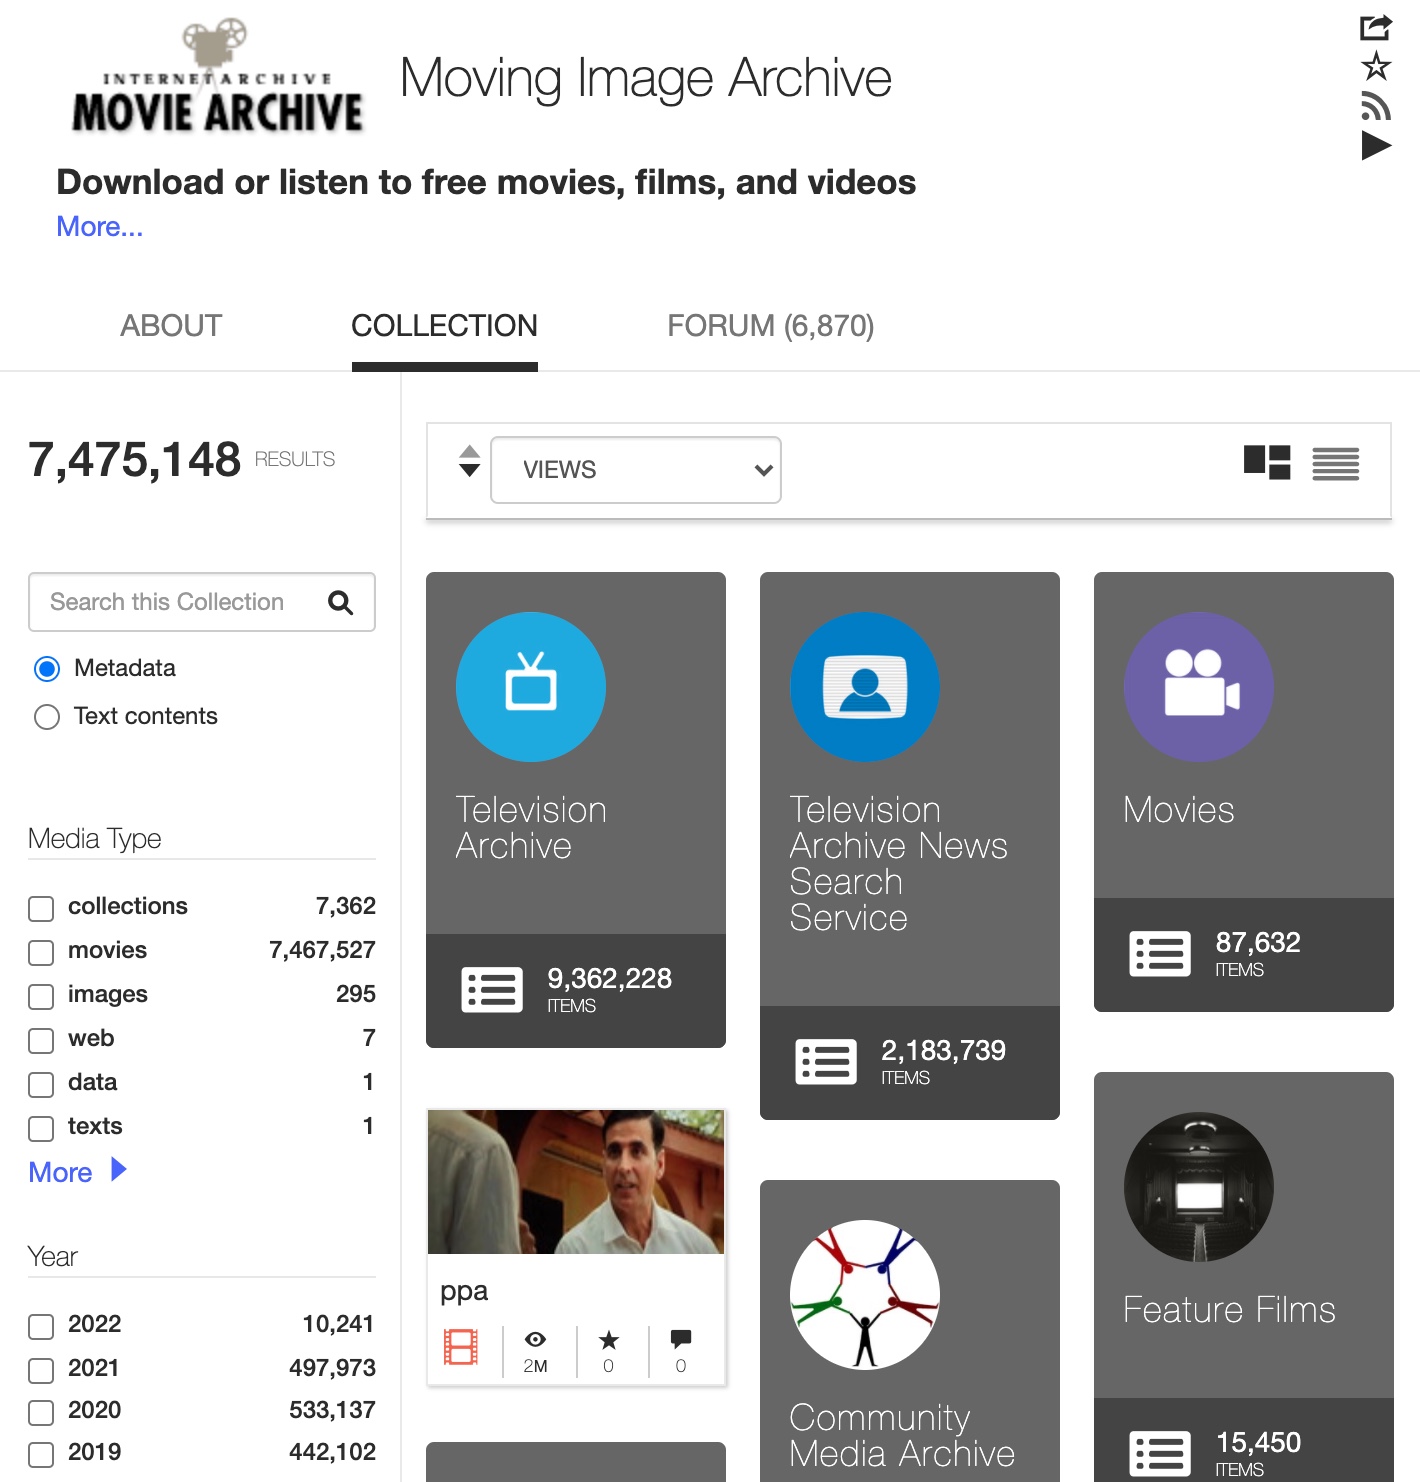Switch to list view layout

coord(1336,464)
